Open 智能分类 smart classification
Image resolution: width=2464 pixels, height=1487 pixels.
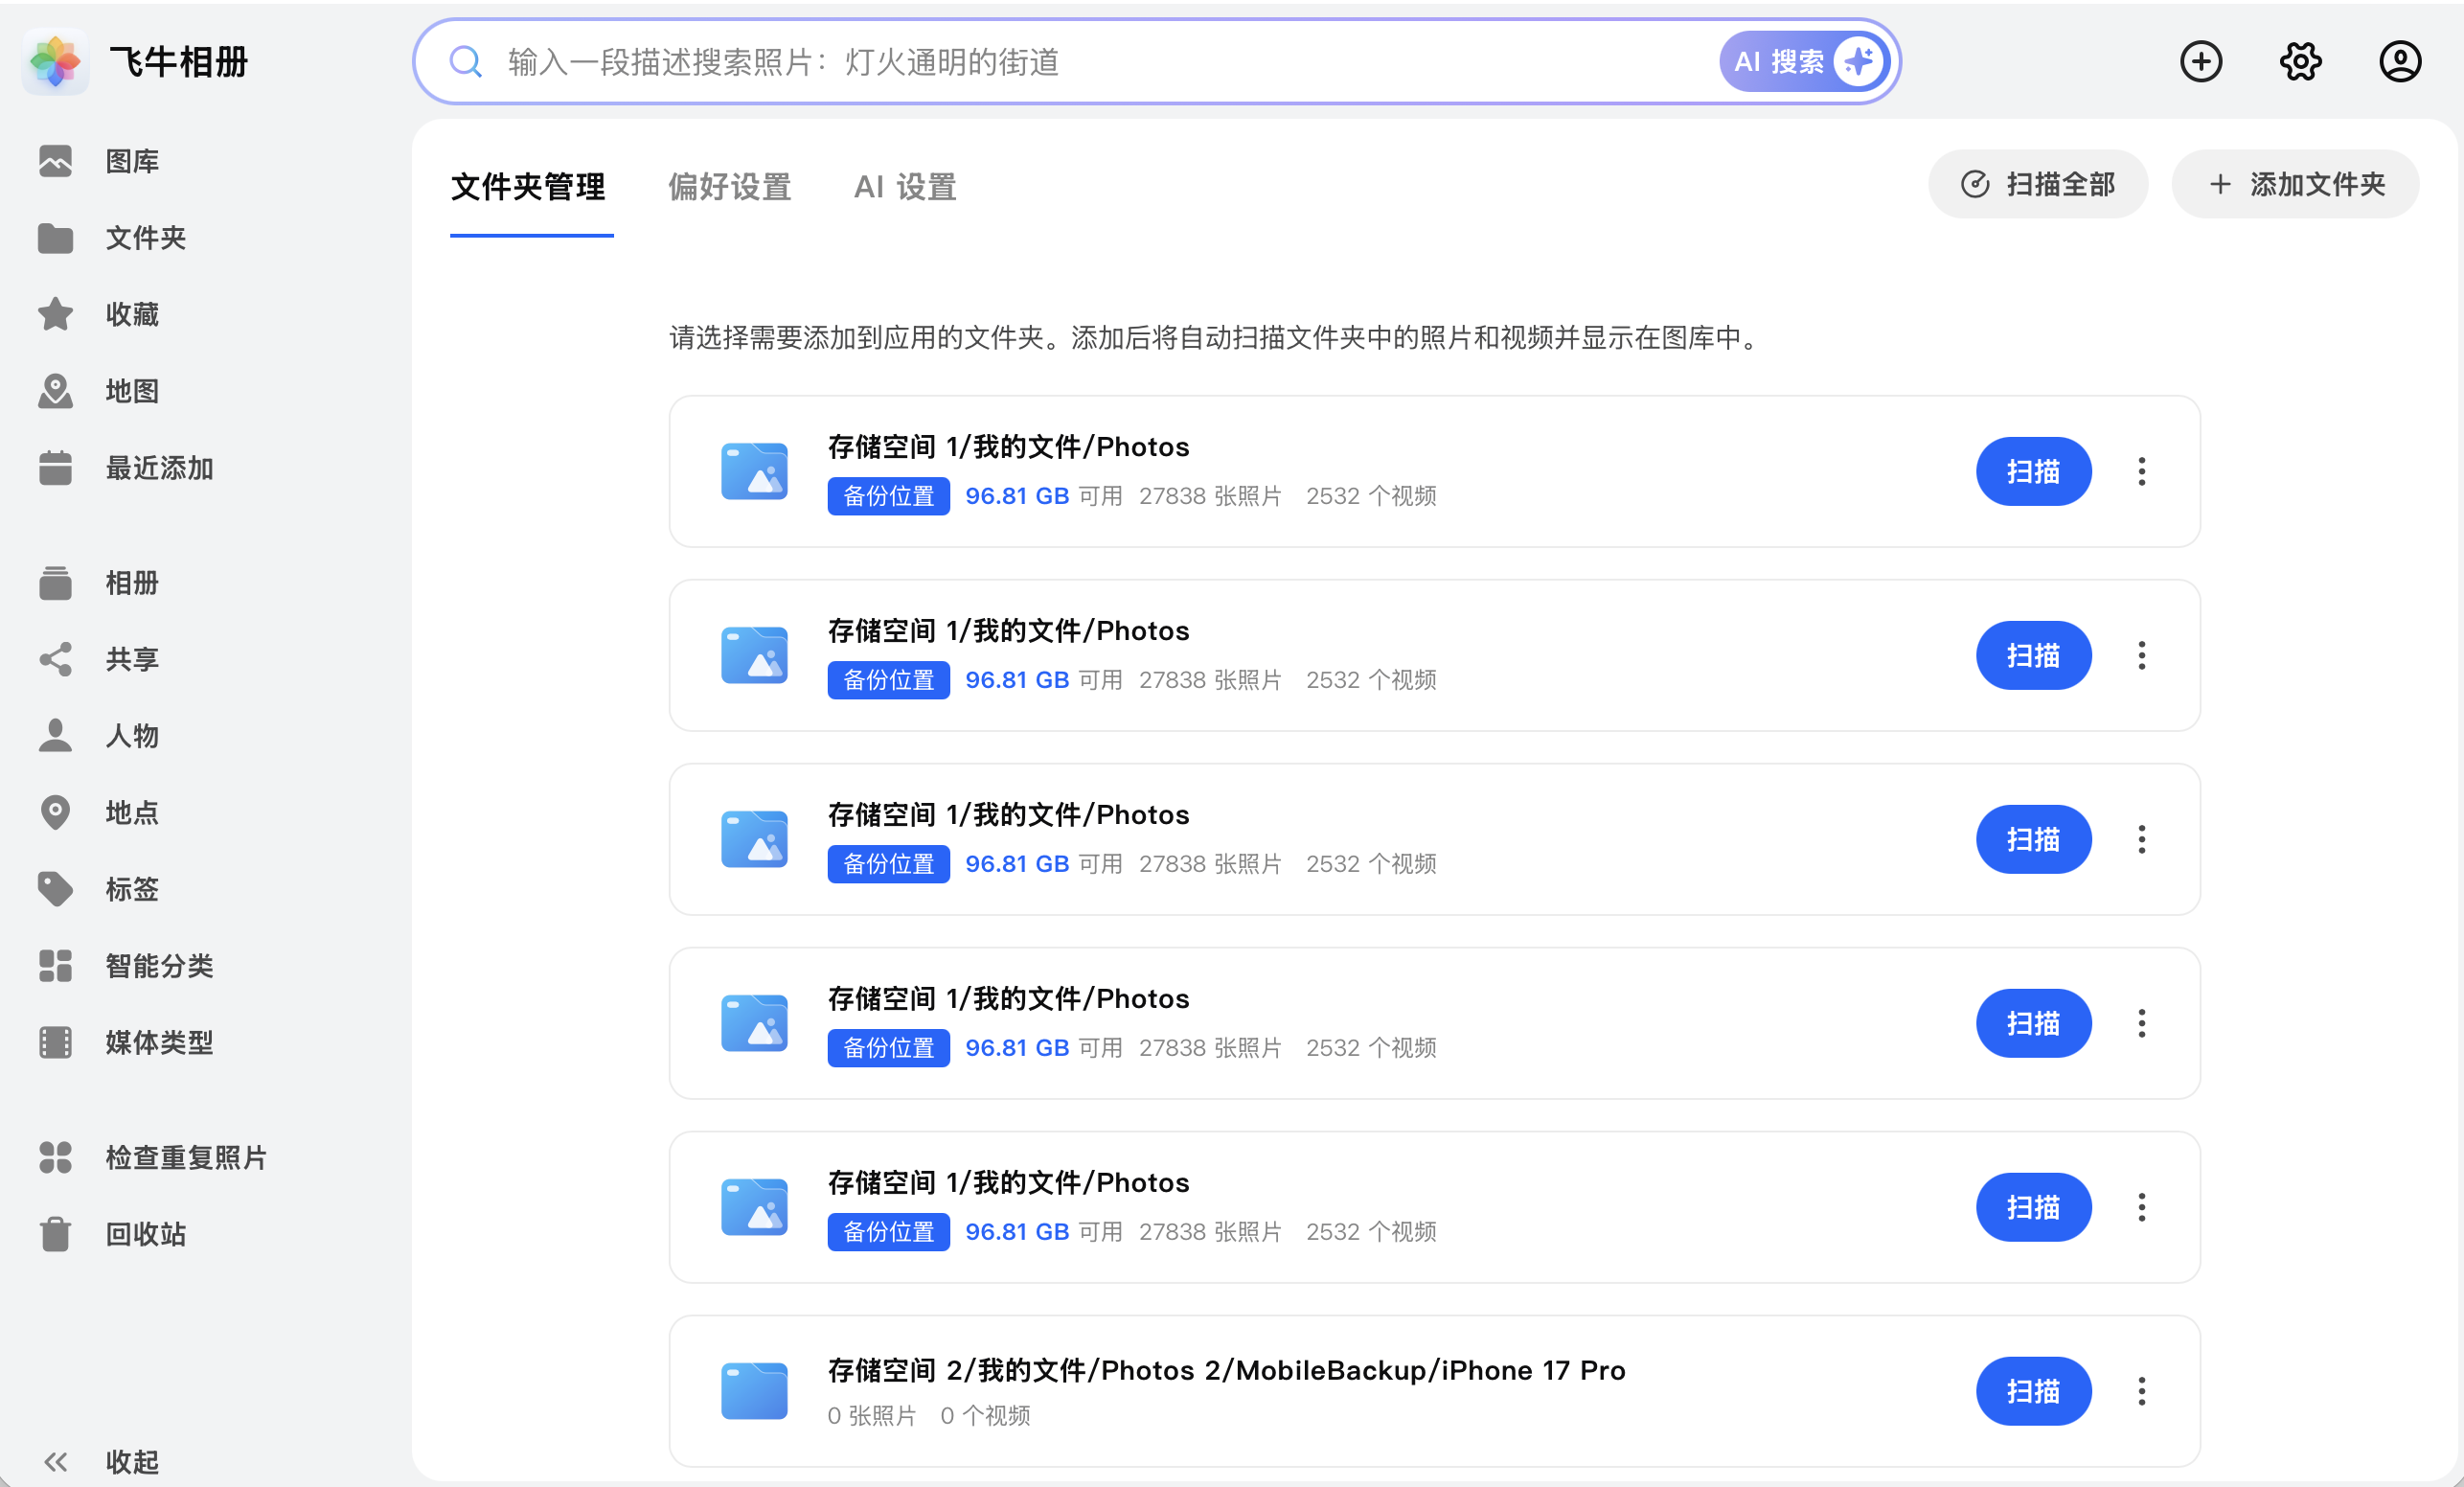(x=160, y=965)
